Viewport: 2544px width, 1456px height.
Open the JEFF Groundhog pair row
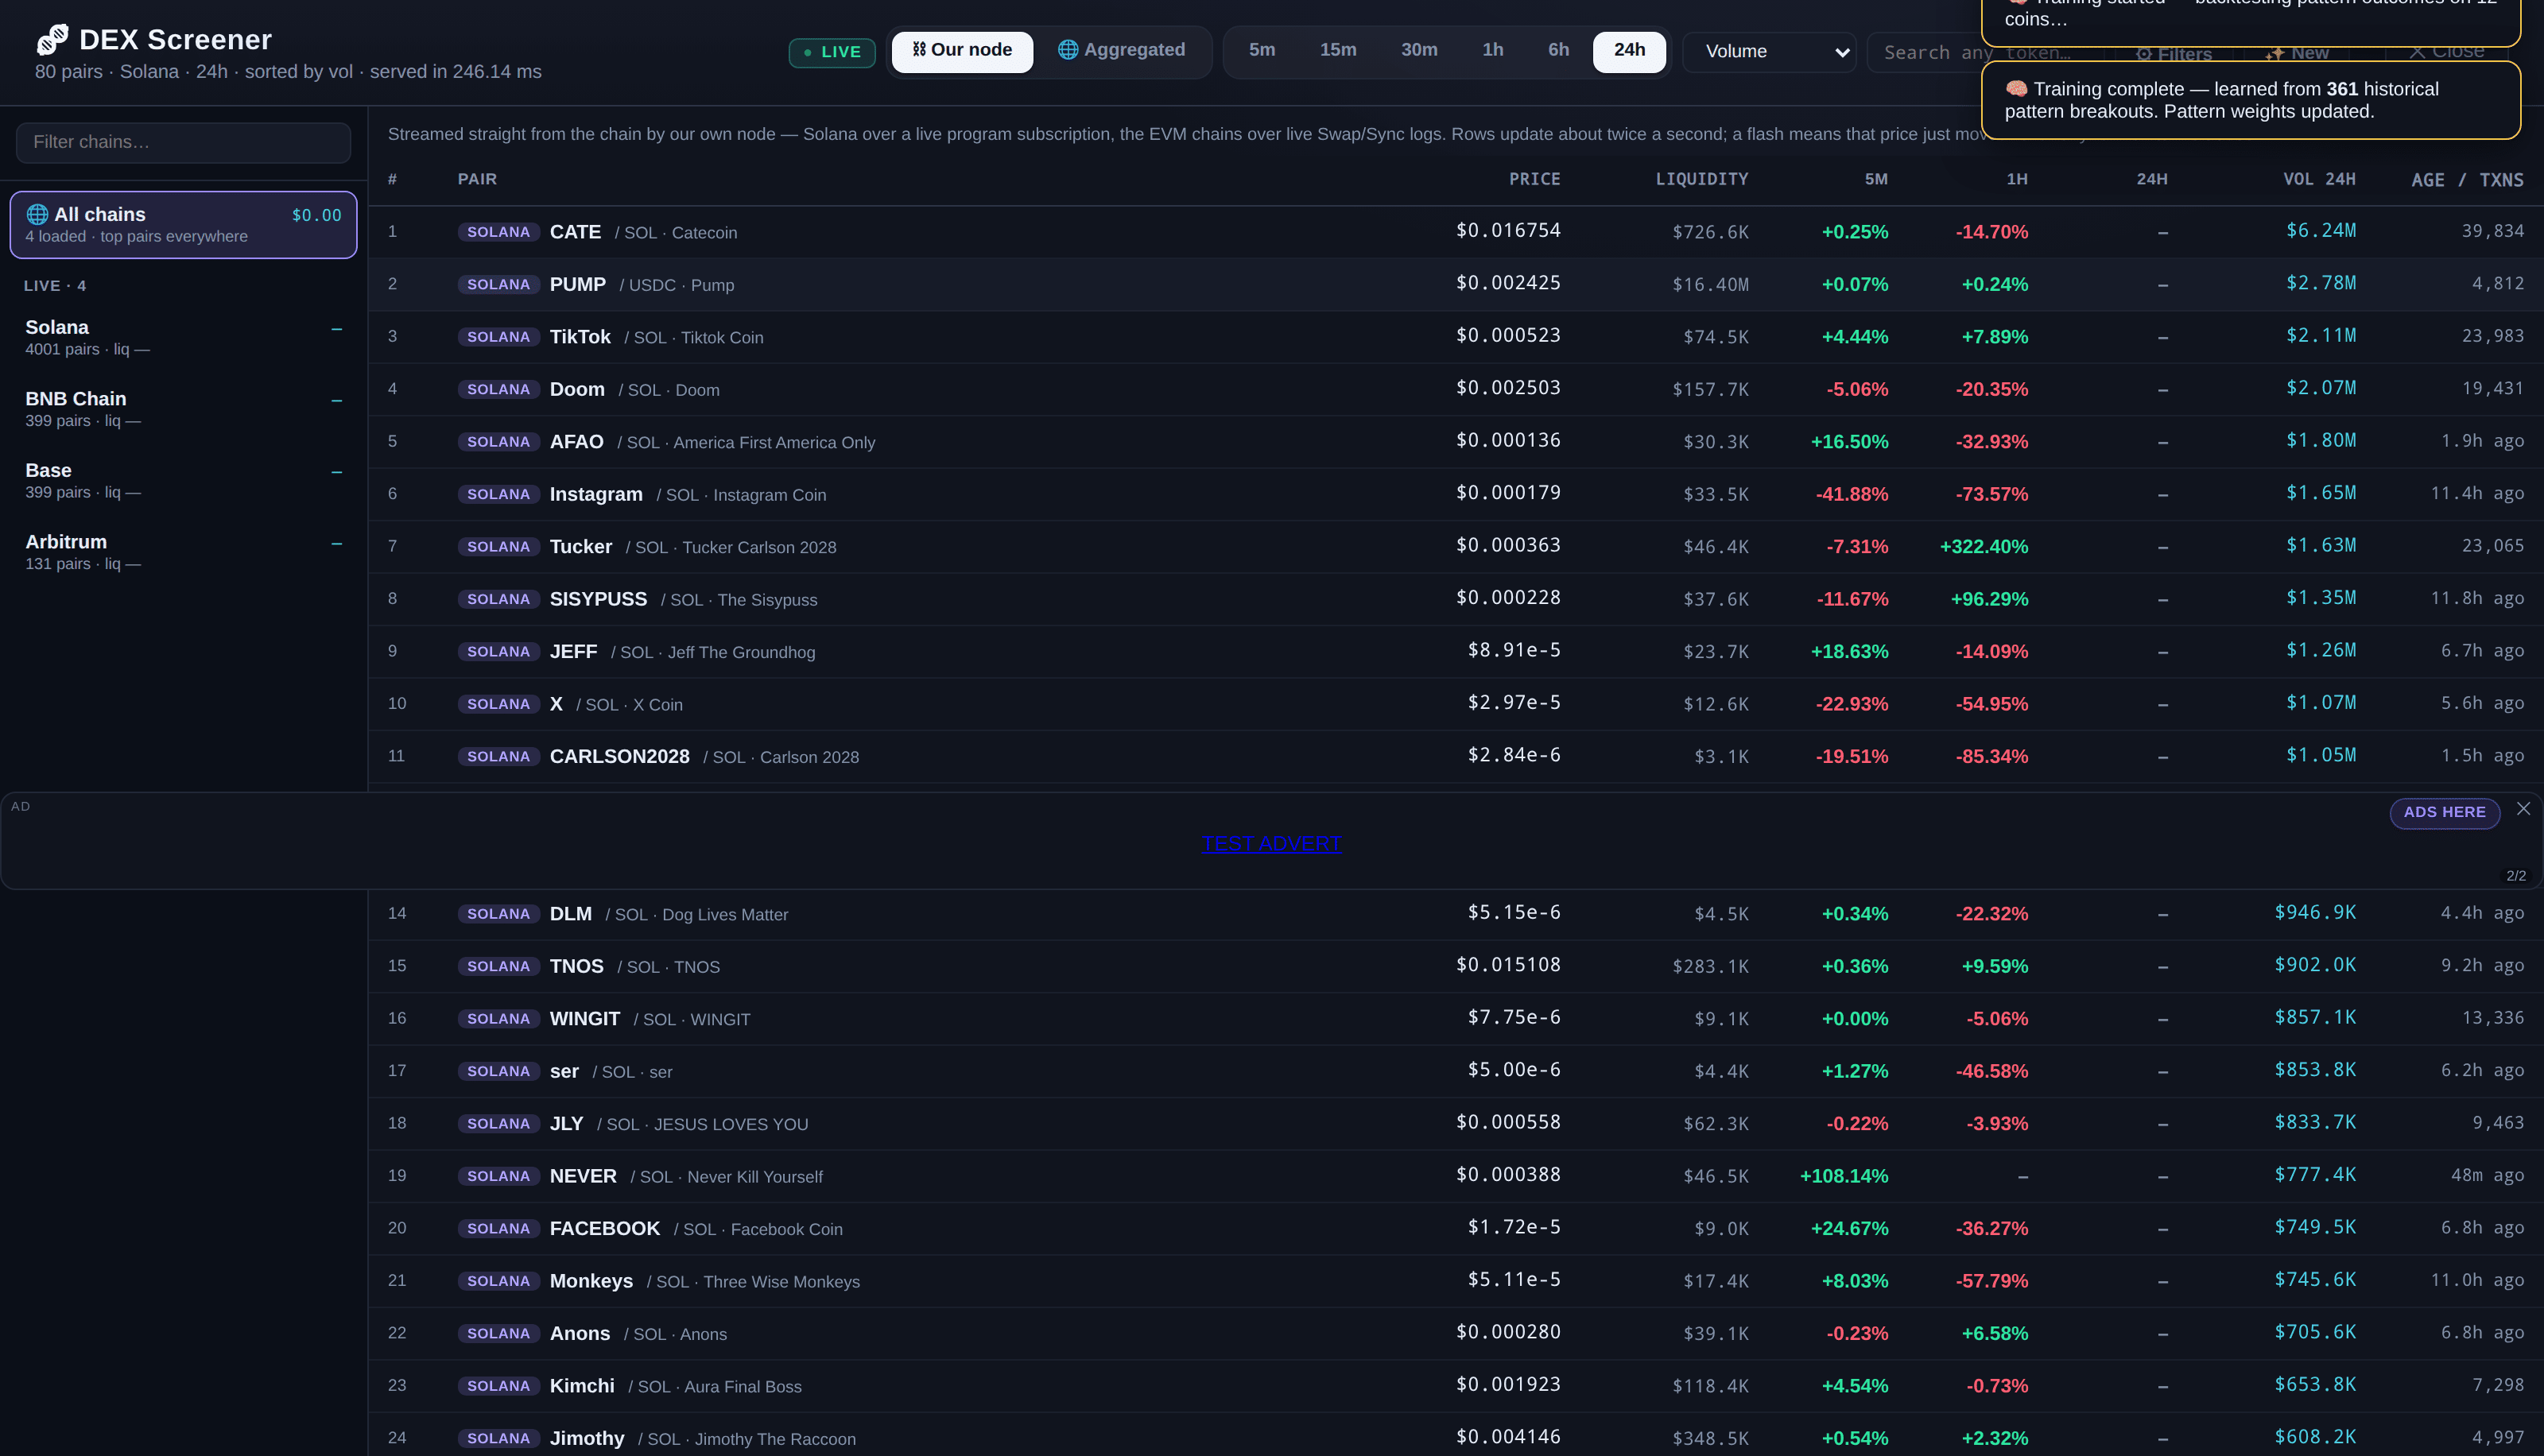1455,652
